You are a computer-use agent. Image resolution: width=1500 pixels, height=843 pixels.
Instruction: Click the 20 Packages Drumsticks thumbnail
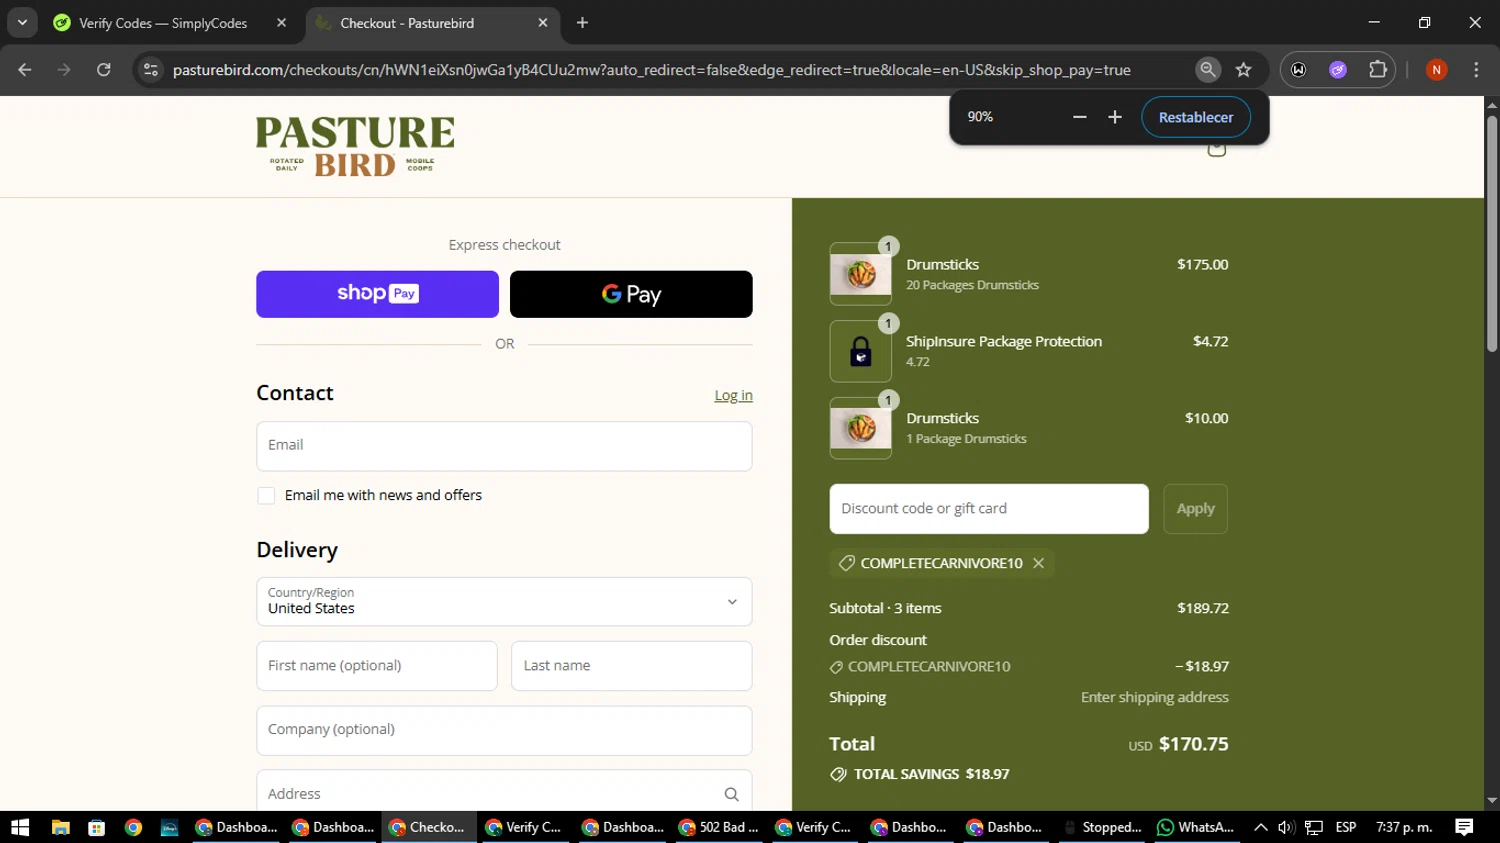[860, 274]
